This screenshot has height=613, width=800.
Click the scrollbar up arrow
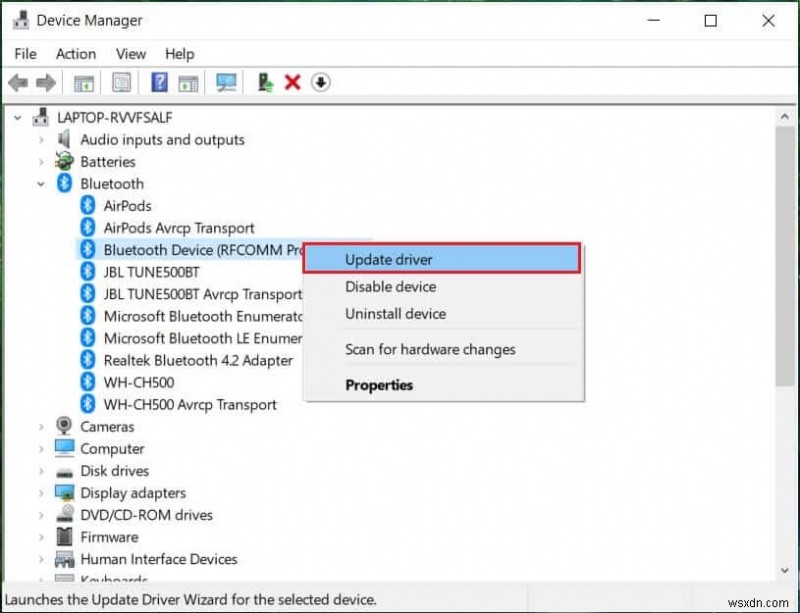point(784,117)
